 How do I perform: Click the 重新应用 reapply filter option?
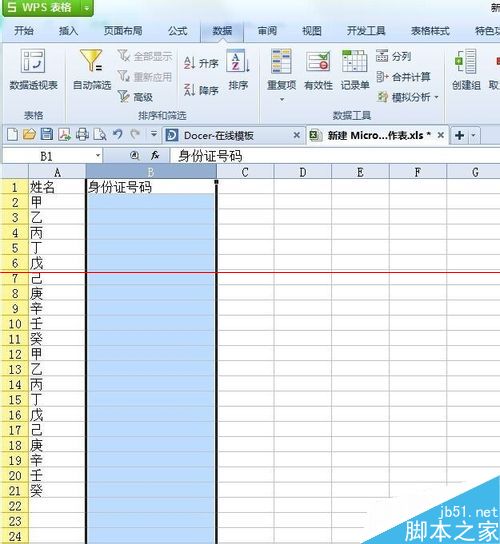pos(145,76)
